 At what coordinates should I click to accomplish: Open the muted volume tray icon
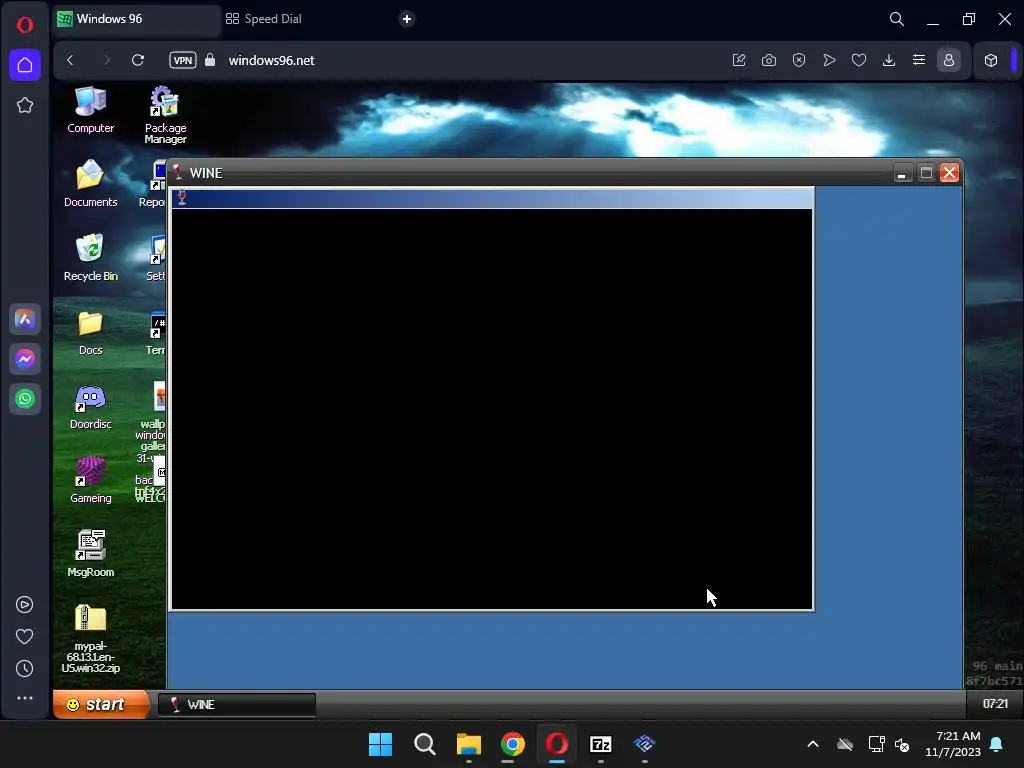[903, 744]
